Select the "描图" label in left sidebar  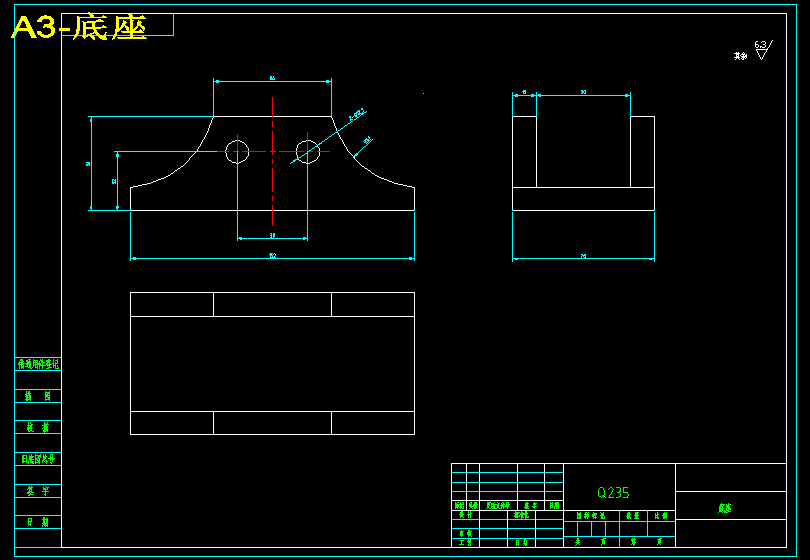(38, 396)
